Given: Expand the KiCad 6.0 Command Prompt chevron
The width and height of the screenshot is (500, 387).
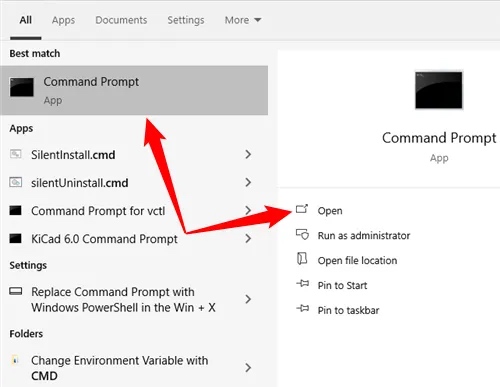Looking at the screenshot, I should tap(248, 239).
